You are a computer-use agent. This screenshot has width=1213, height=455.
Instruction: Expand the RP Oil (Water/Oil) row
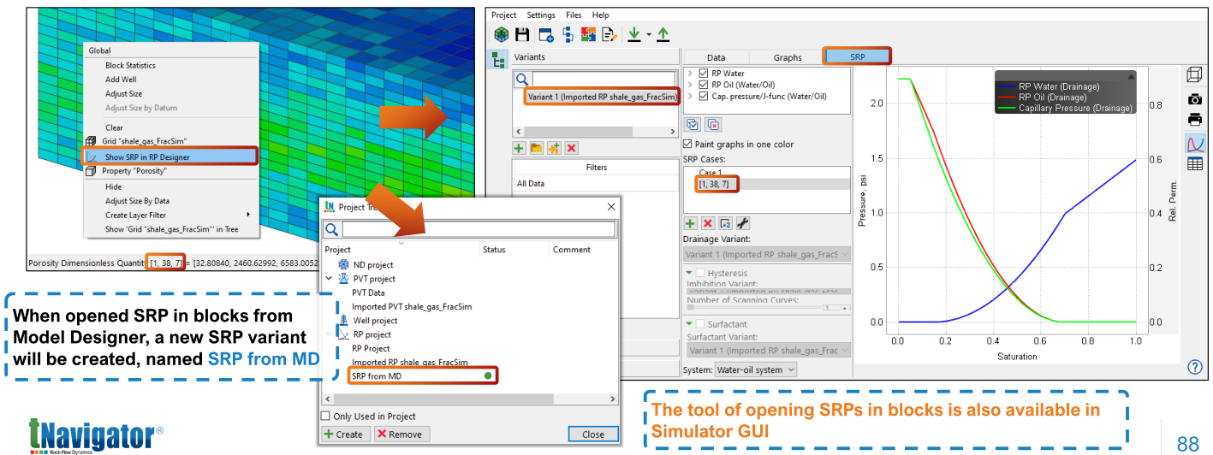(x=689, y=85)
